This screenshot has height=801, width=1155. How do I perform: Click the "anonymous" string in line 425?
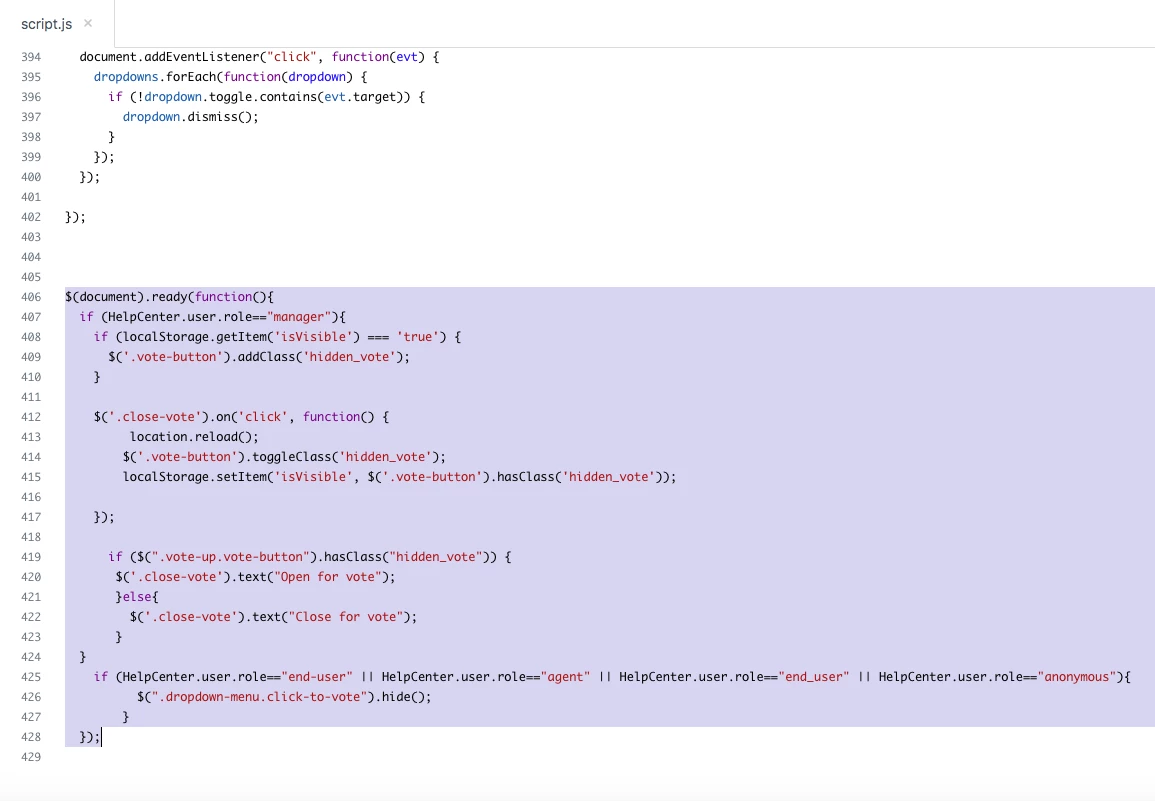[1076, 677]
